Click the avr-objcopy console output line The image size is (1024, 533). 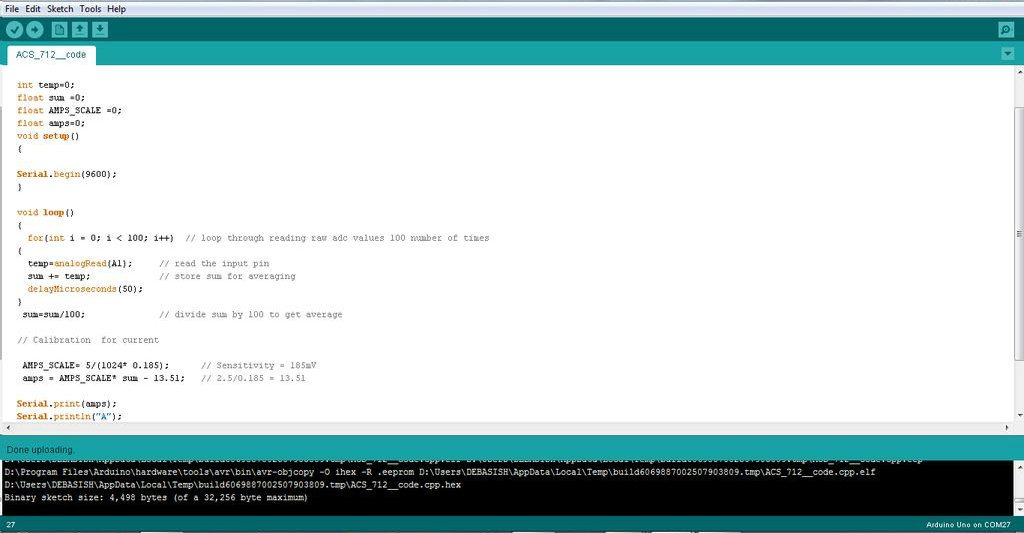[x=440, y=472]
